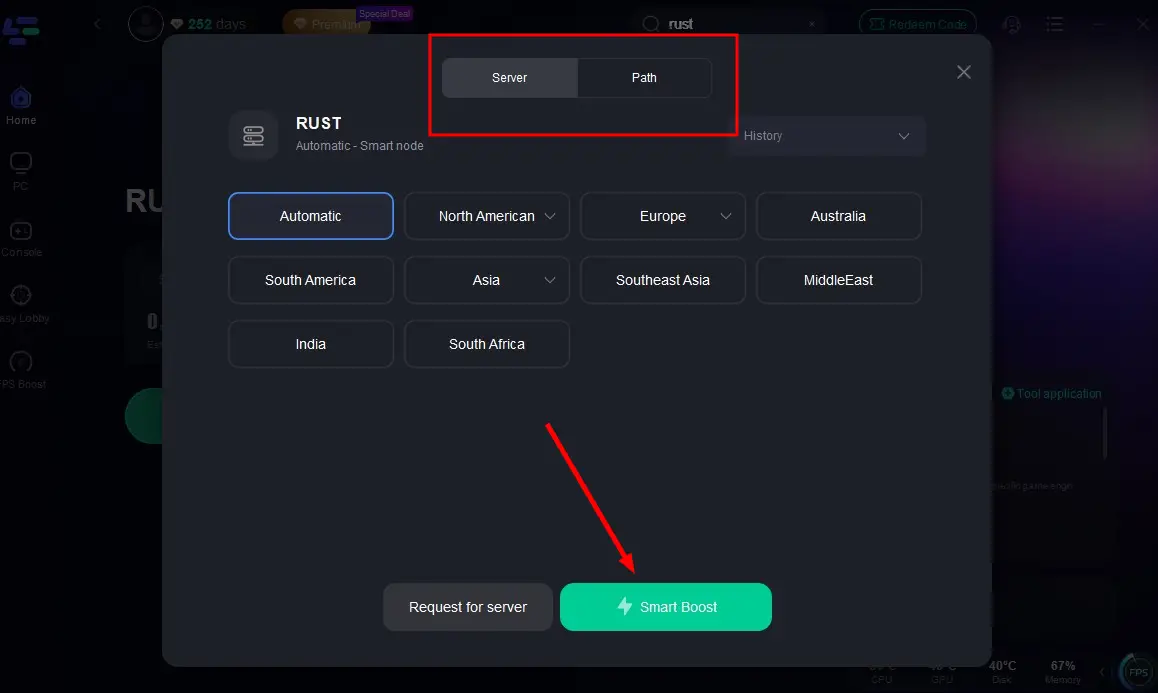Click the Disk 40°C readout
Image resolution: width=1158 pixels, height=693 pixels.
1002,672
